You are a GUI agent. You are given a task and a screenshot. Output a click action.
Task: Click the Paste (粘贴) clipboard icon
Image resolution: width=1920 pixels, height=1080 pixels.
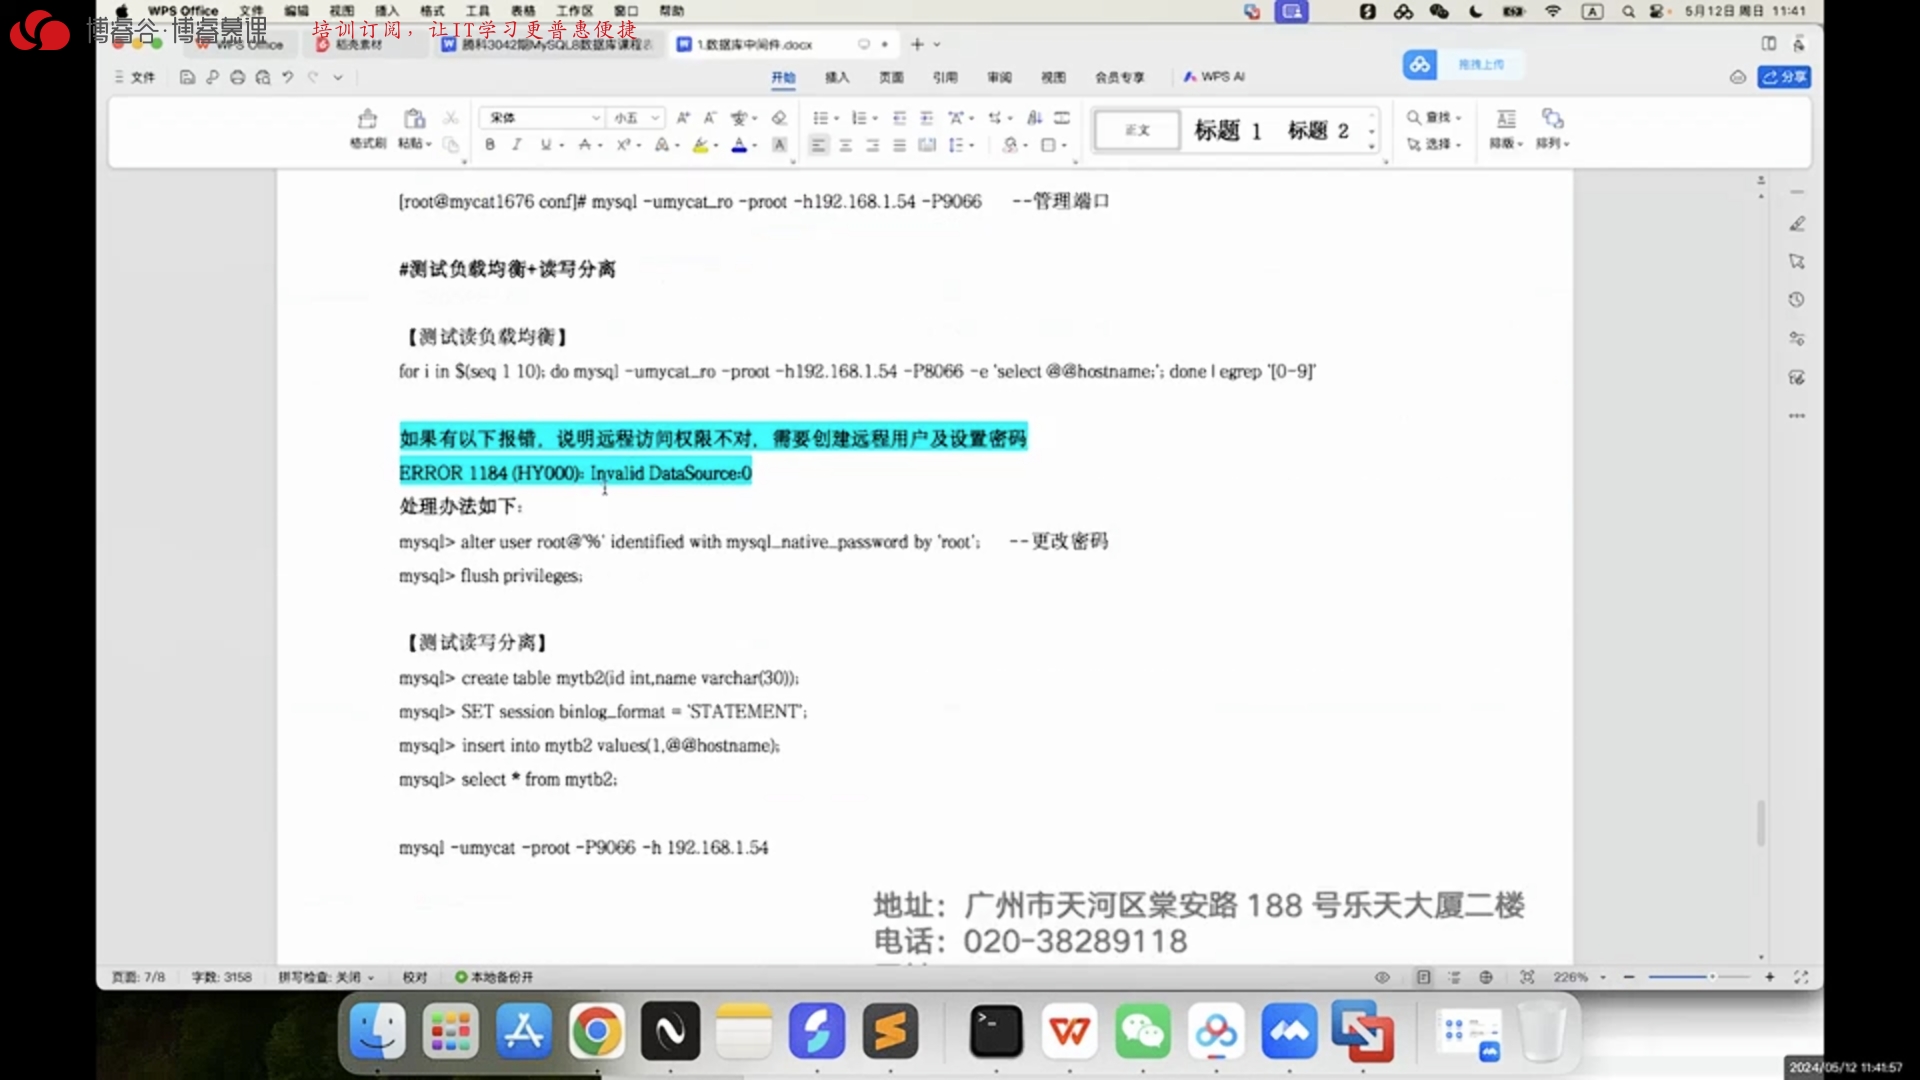click(x=414, y=119)
